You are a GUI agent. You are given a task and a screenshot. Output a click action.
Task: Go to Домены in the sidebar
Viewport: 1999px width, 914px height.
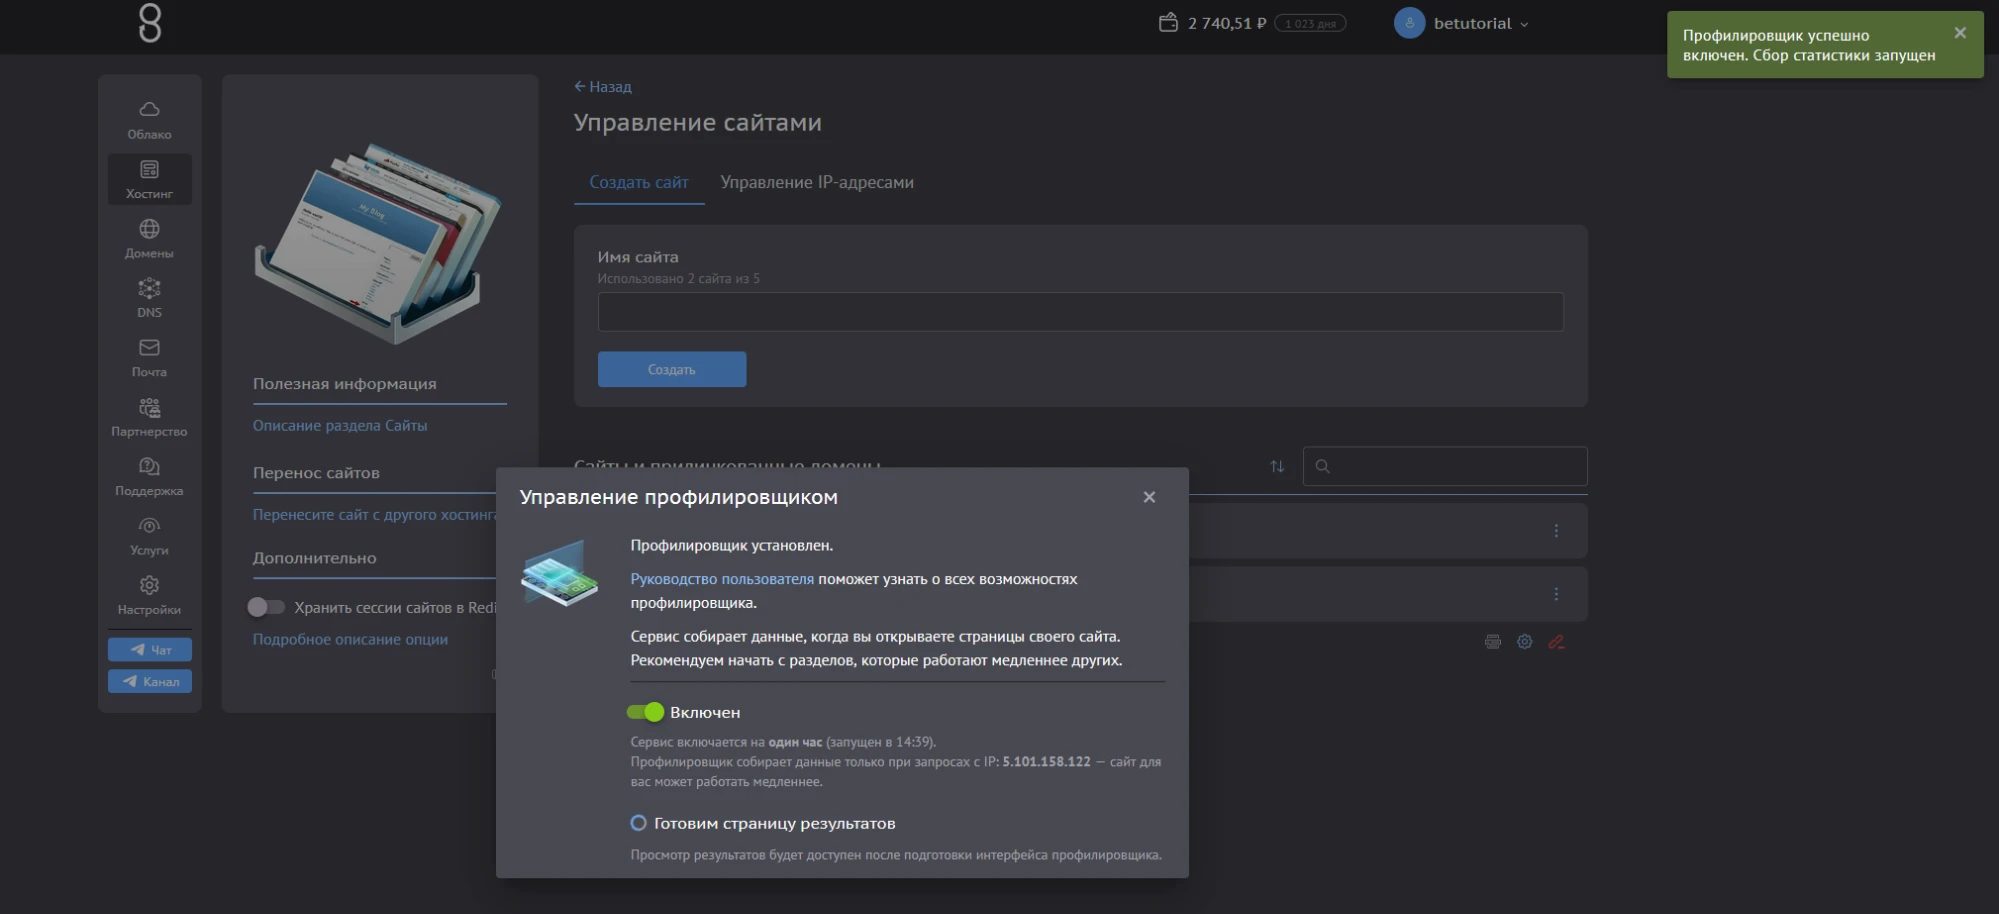pyautogui.click(x=149, y=238)
